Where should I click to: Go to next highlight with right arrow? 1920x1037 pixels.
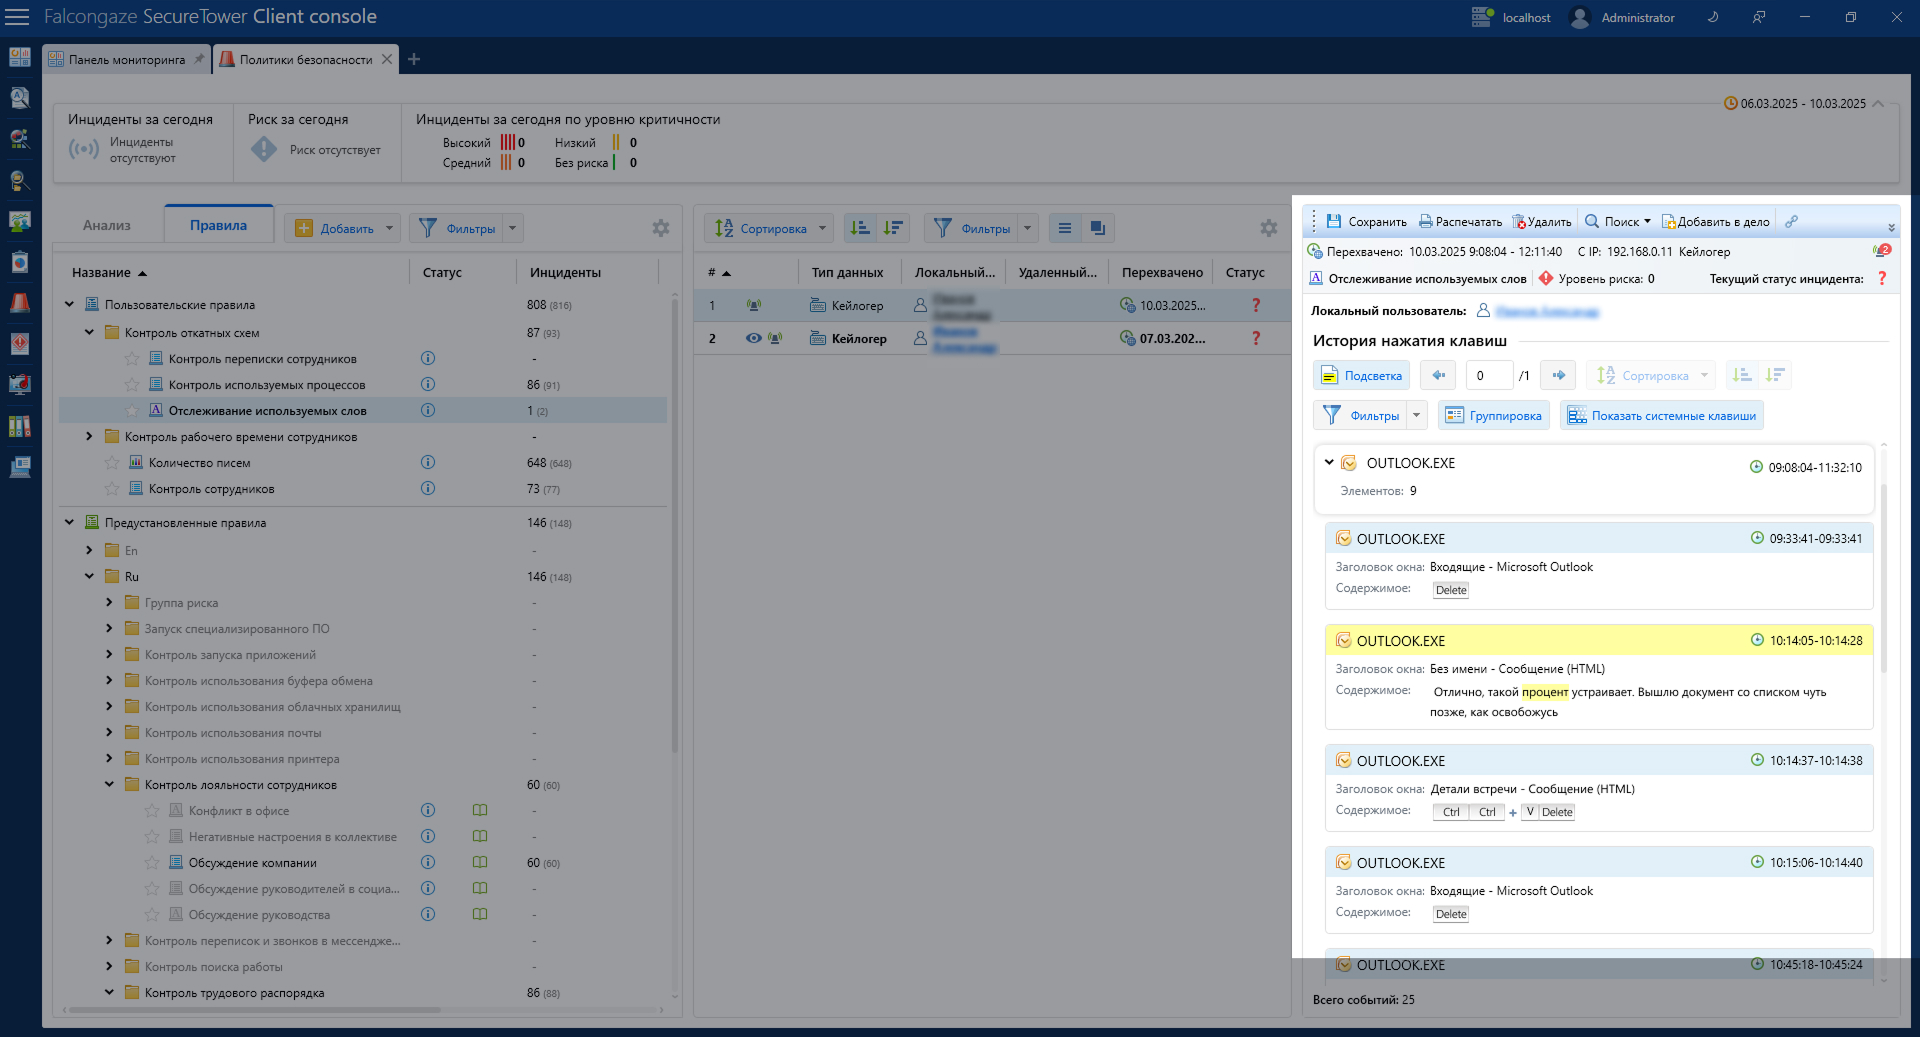[1558, 376]
